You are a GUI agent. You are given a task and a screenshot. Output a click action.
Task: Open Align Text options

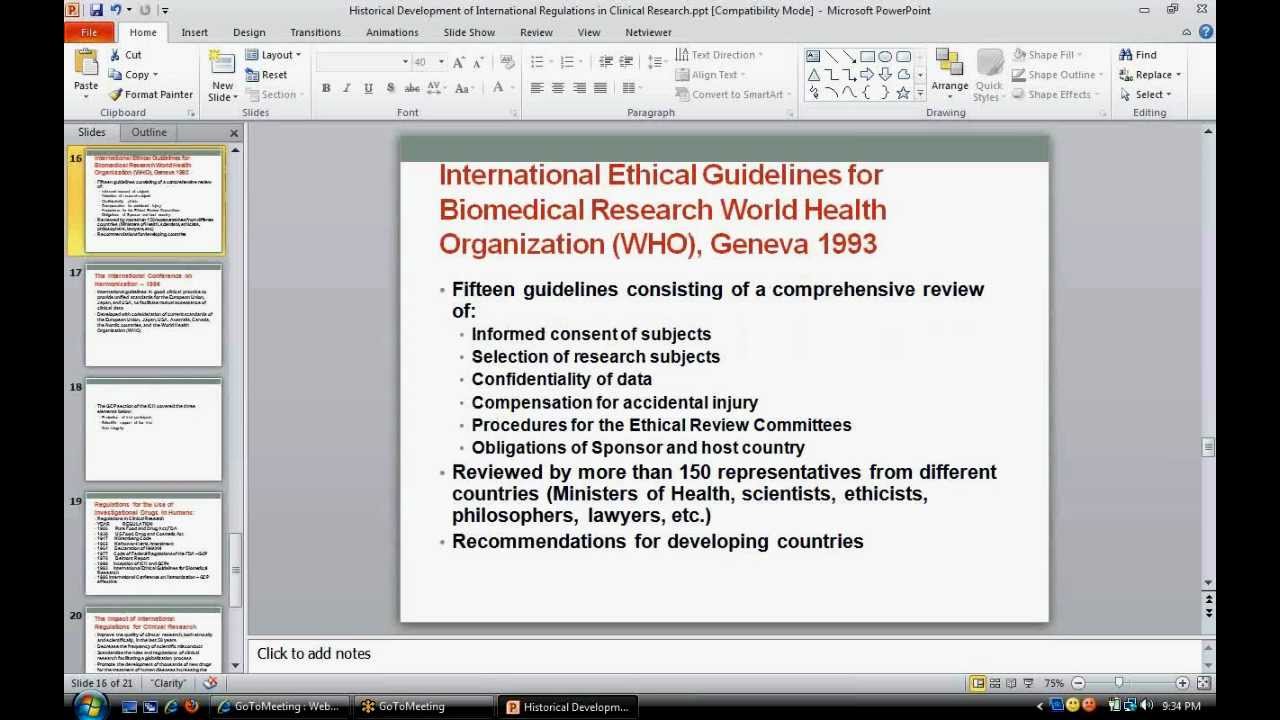click(711, 75)
